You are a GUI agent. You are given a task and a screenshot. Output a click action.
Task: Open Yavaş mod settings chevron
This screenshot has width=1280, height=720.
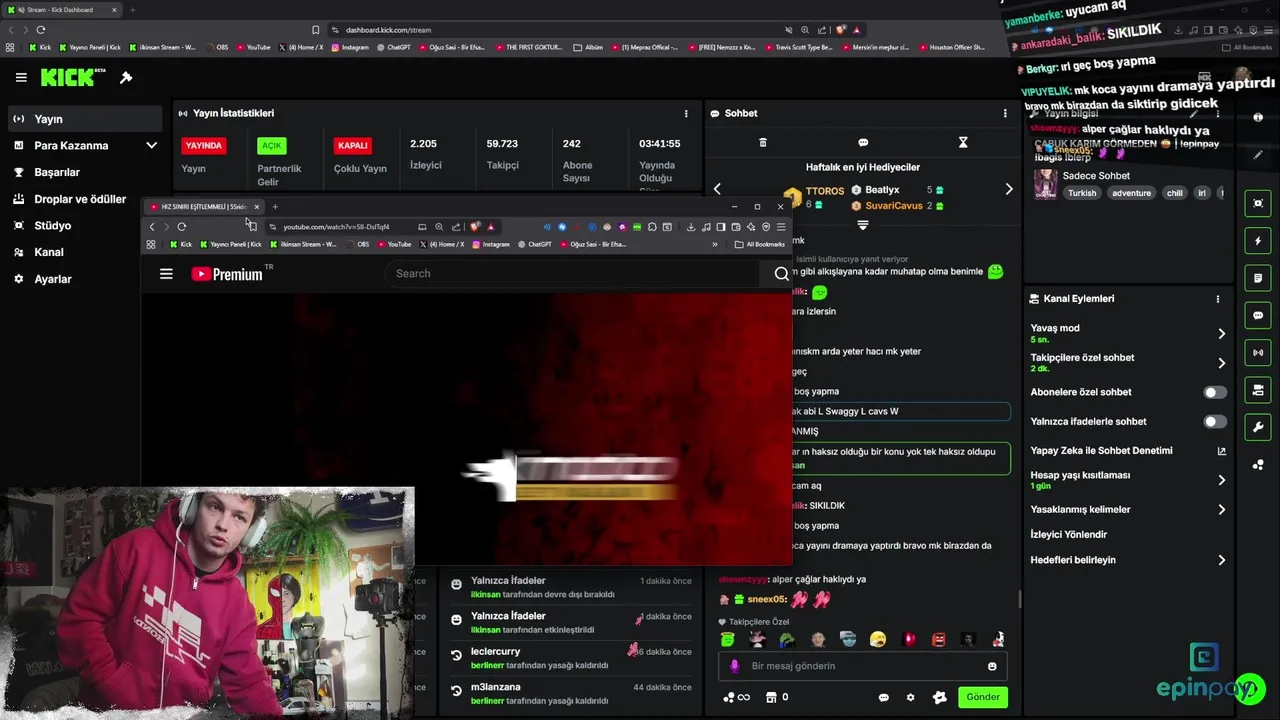pyautogui.click(x=1221, y=333)
